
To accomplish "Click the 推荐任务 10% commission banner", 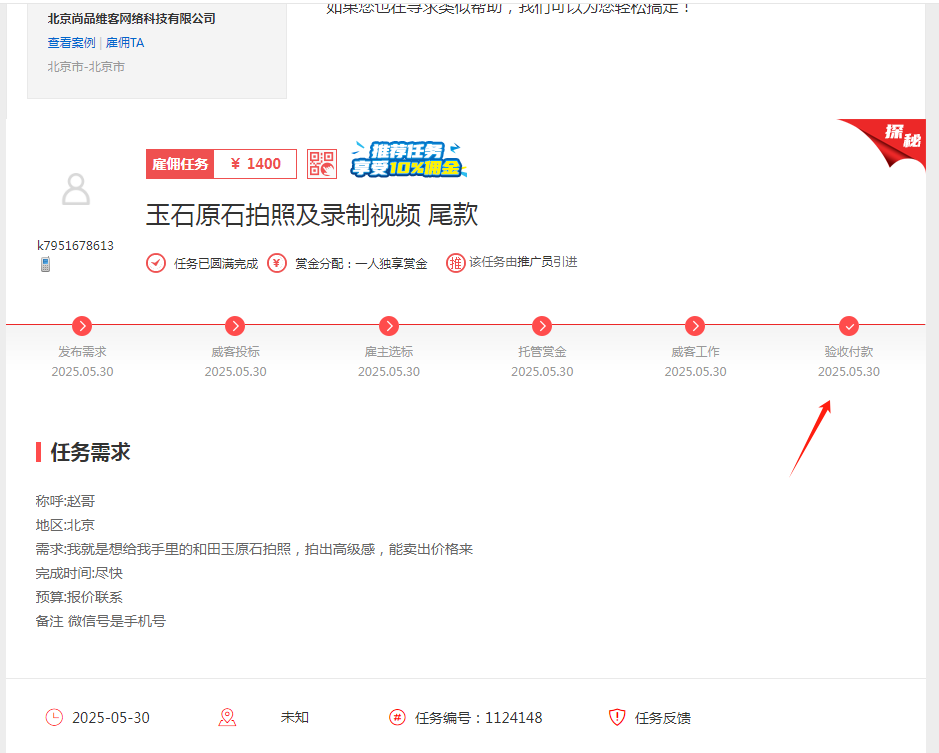I will [408, 160].
